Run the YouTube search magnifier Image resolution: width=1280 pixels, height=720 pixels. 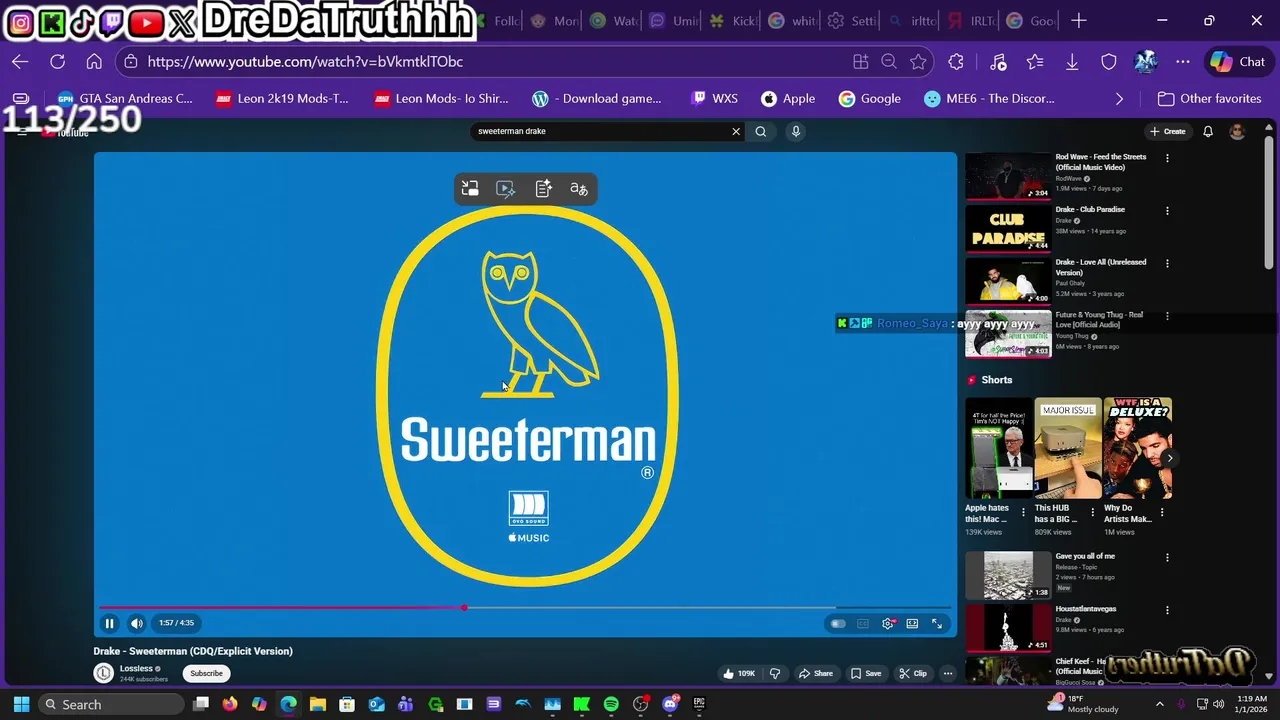[x=761, y=131]
